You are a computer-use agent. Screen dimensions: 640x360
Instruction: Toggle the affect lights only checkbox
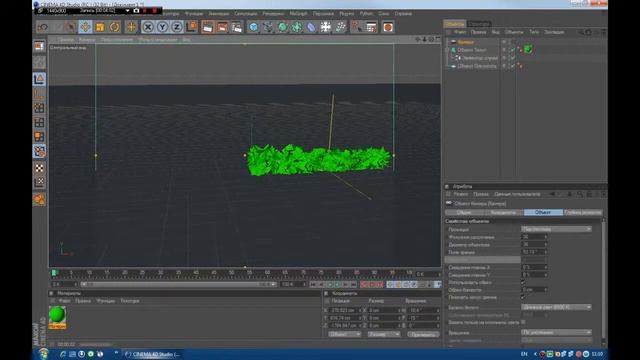point(523,322)
